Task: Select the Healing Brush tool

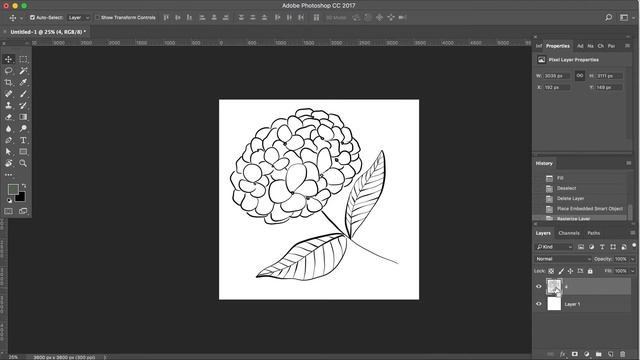Action: pyautogui.click(x=9, y=94)
